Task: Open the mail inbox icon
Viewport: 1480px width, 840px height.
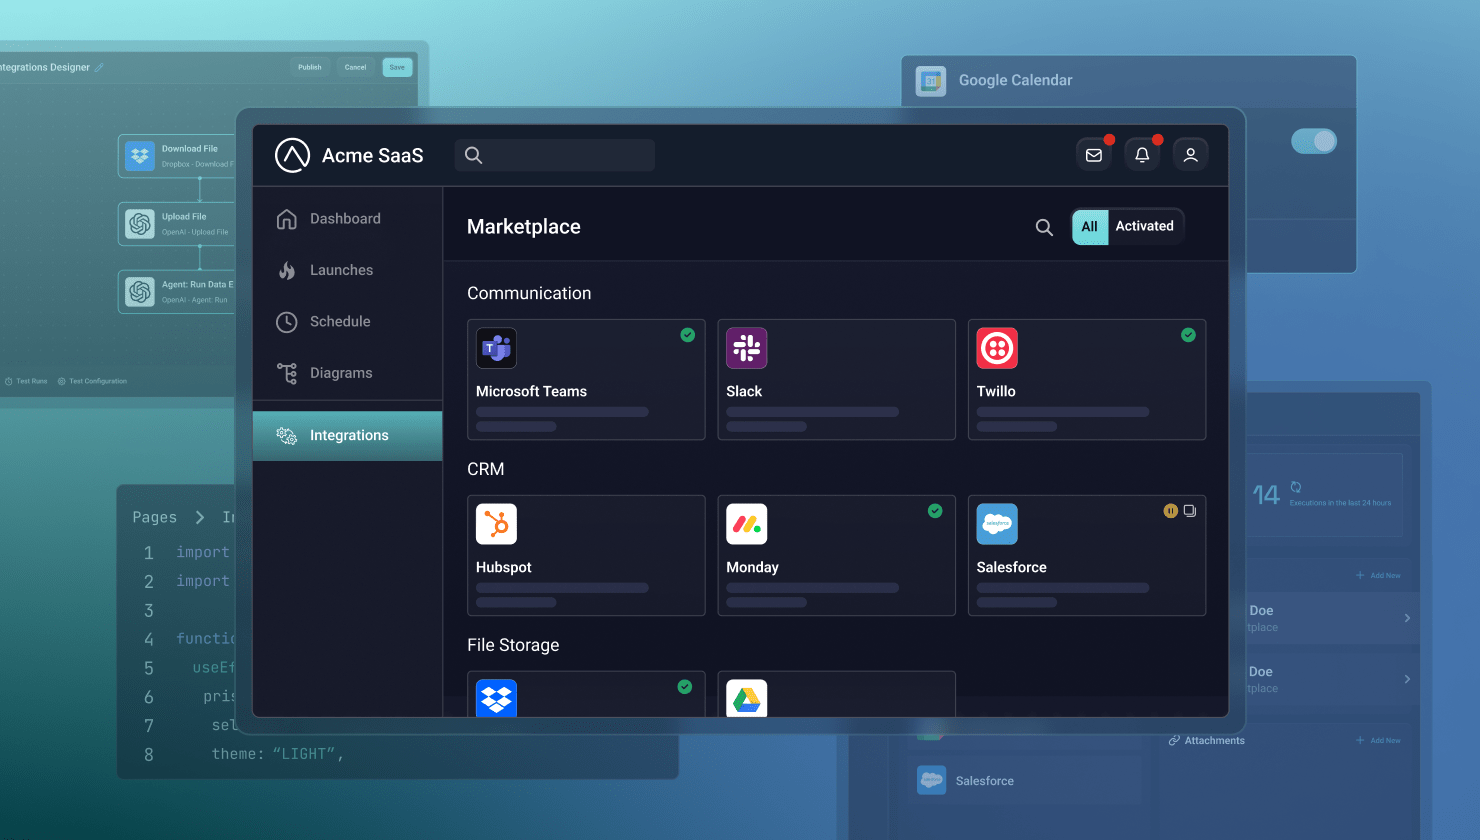Action: coord(1094,155)
